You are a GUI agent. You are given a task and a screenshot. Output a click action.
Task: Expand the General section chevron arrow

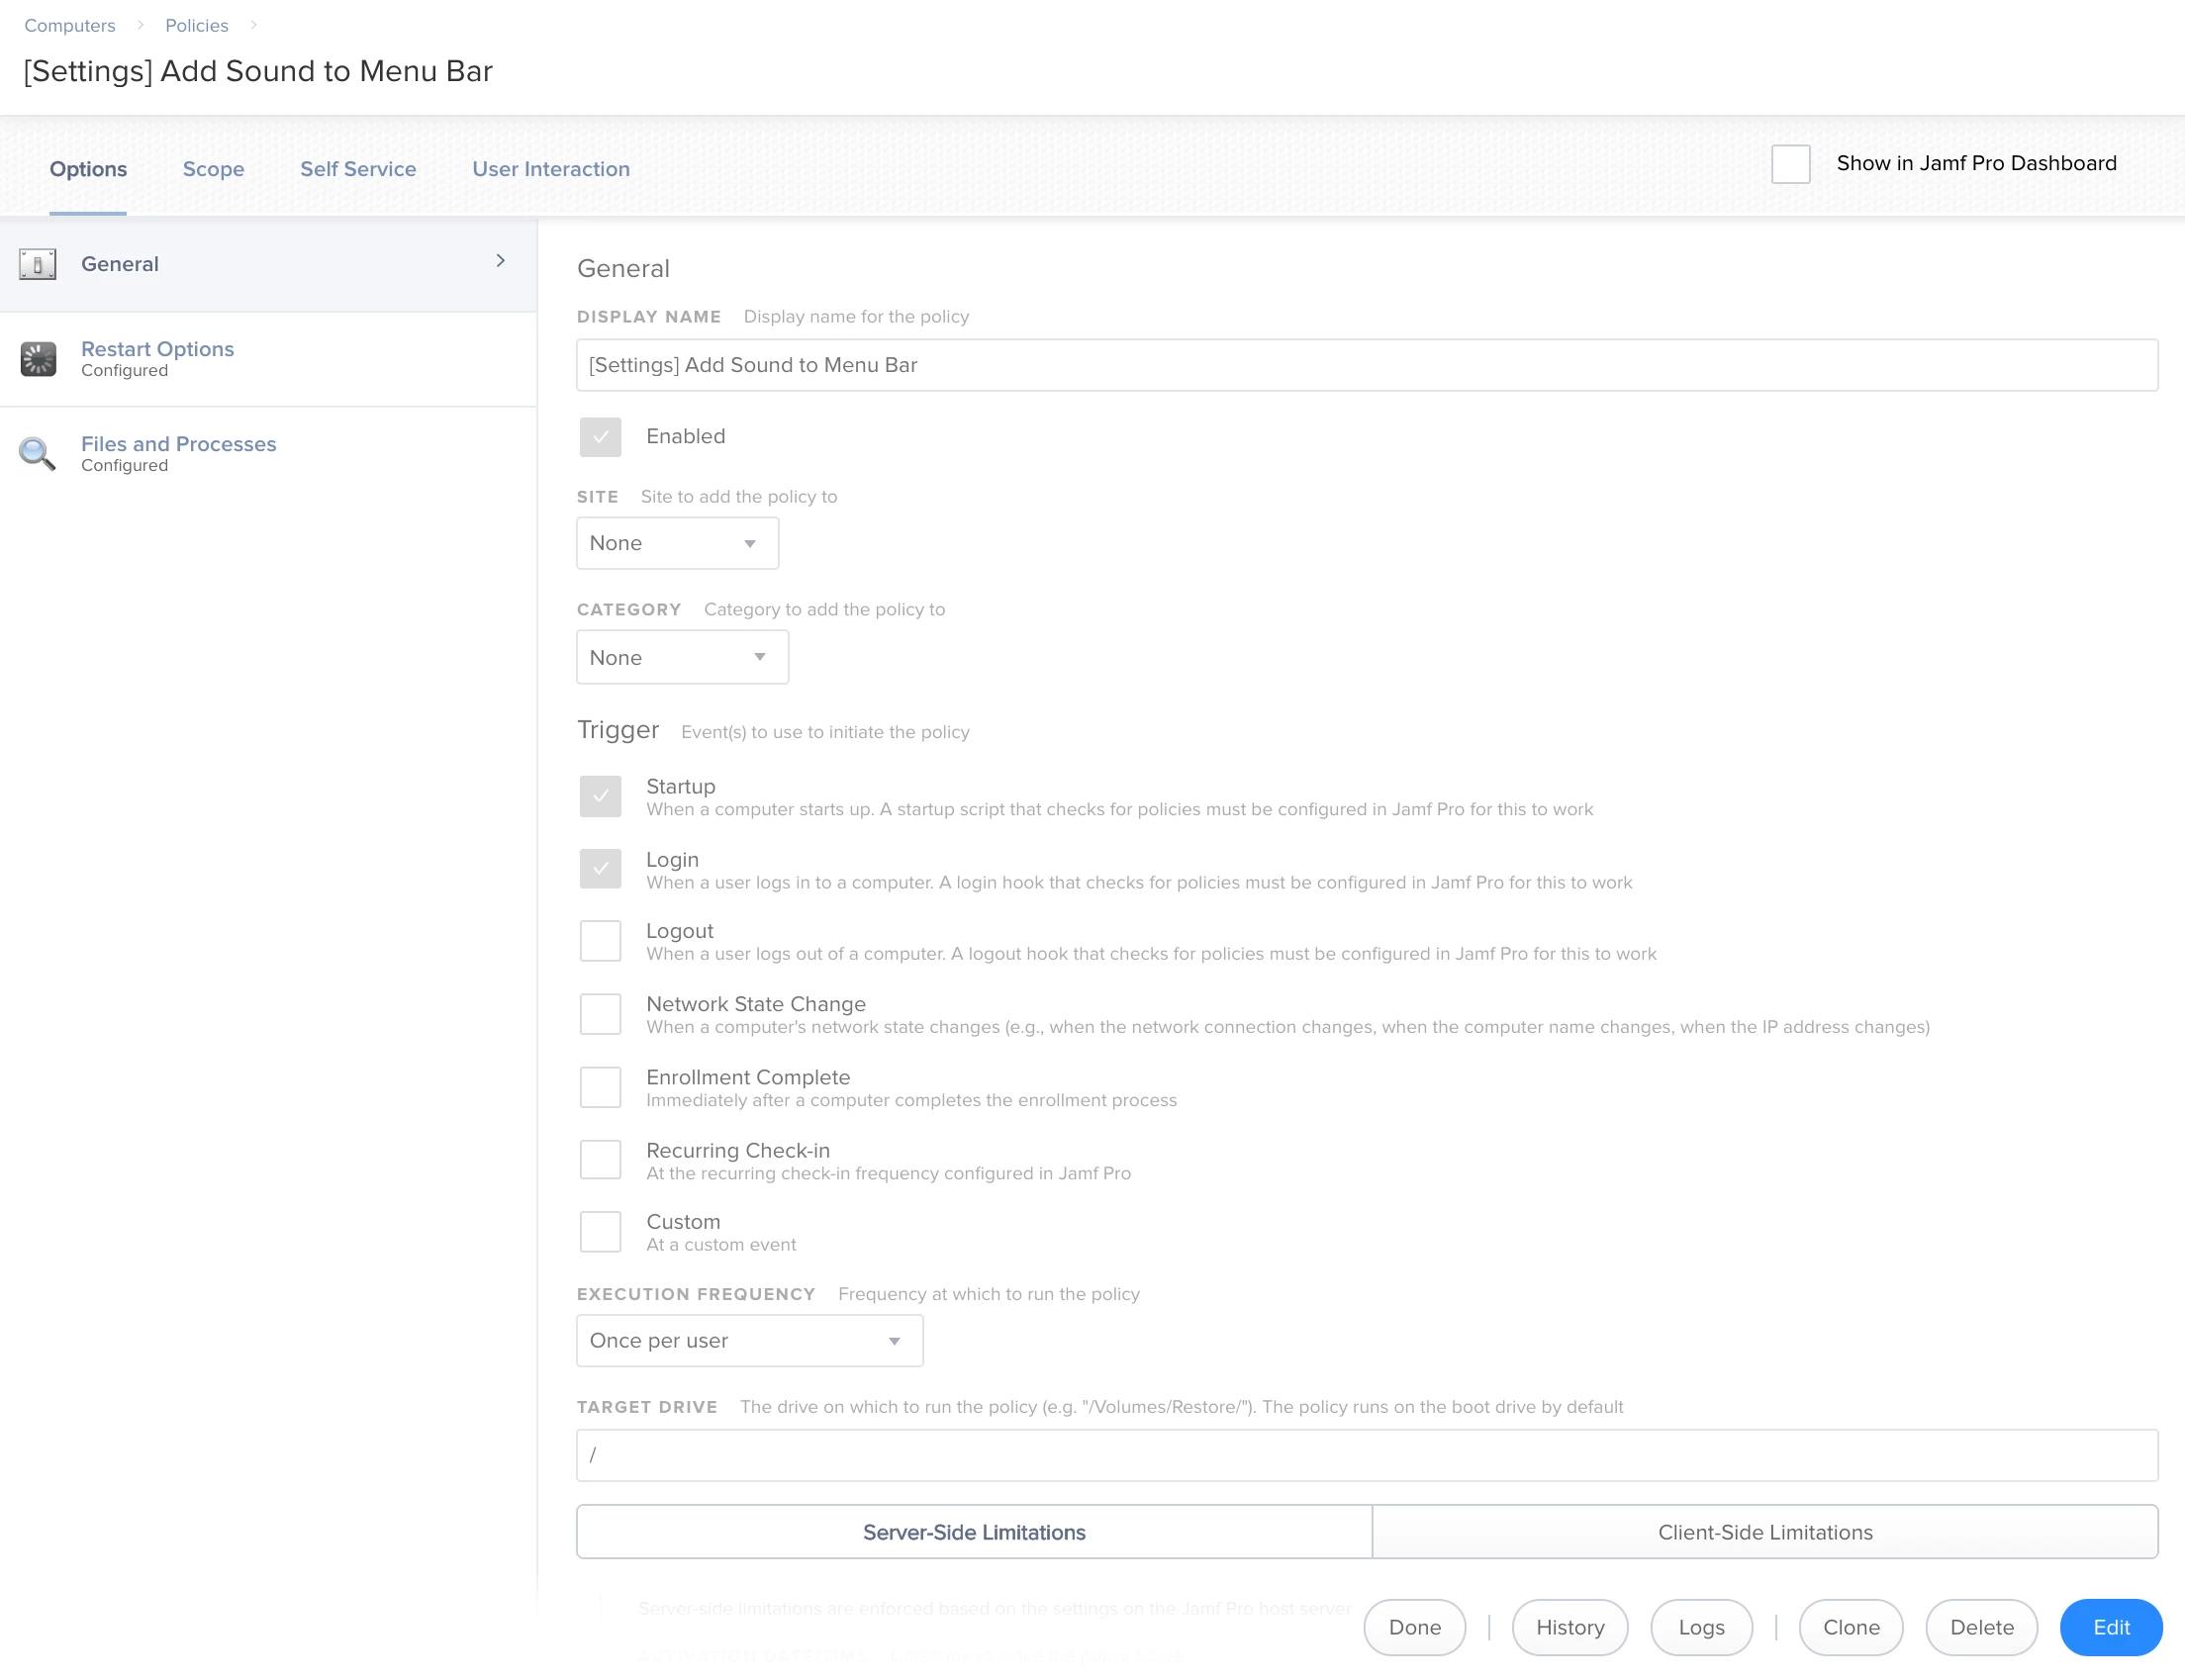(501, 261)
